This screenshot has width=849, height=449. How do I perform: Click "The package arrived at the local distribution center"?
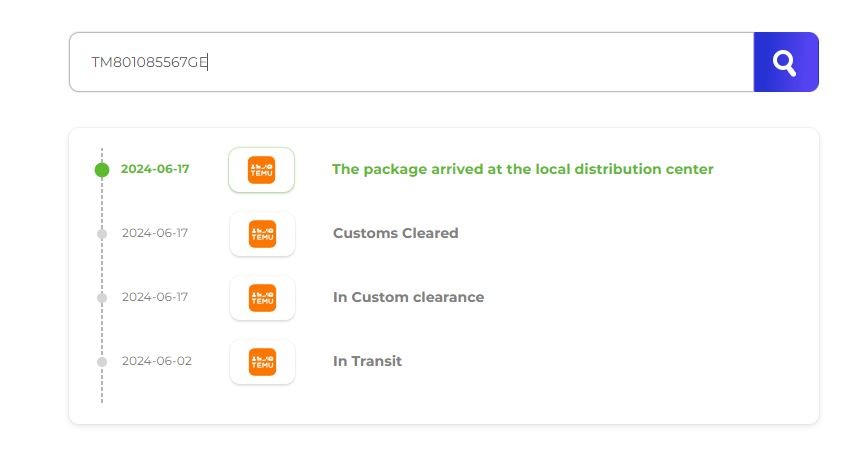(x=522, y=169)
